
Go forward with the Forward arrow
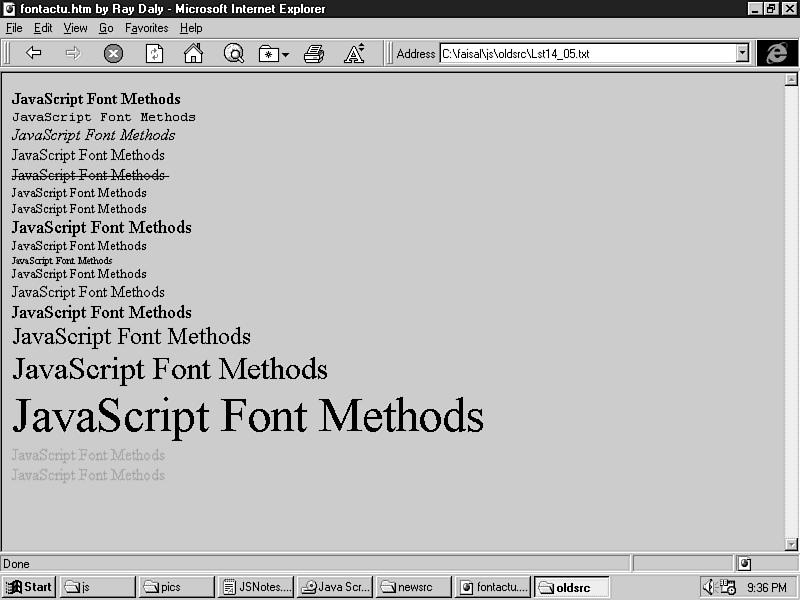pos(73,53)
